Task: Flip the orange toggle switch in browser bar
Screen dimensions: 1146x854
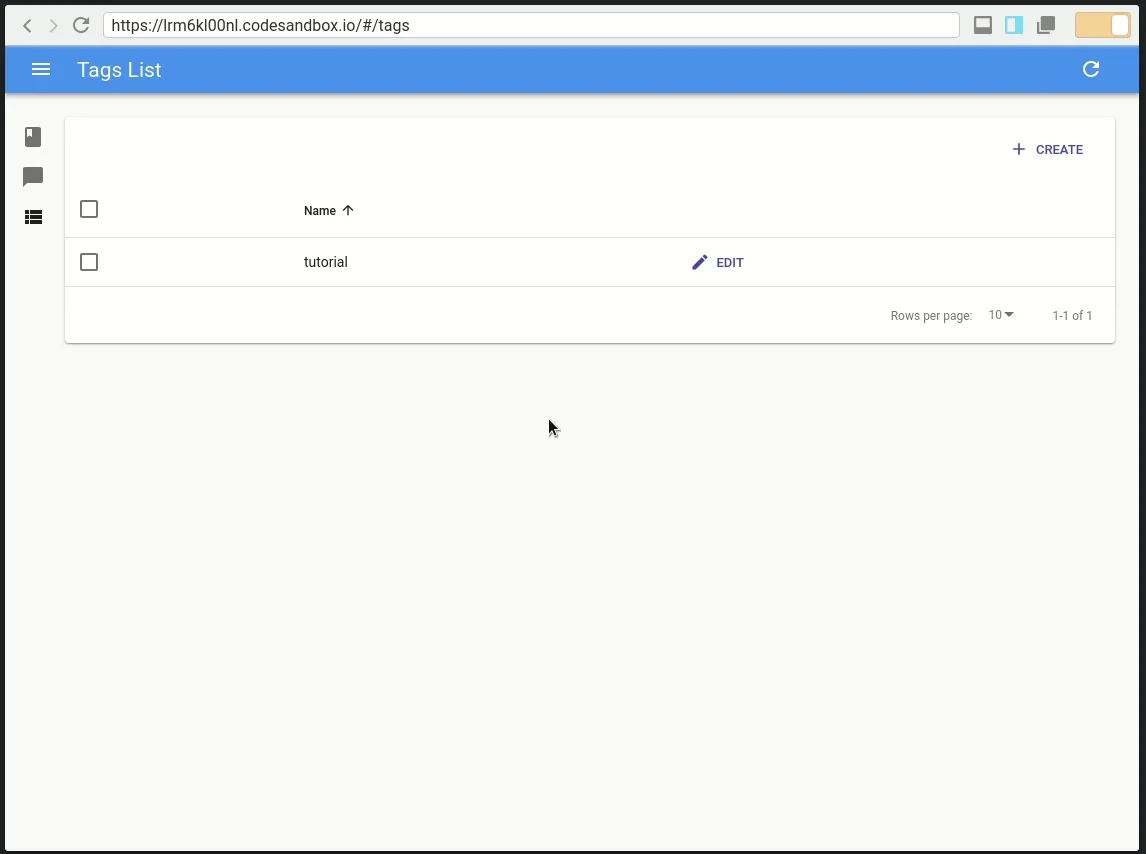Action: point(1102,26)
